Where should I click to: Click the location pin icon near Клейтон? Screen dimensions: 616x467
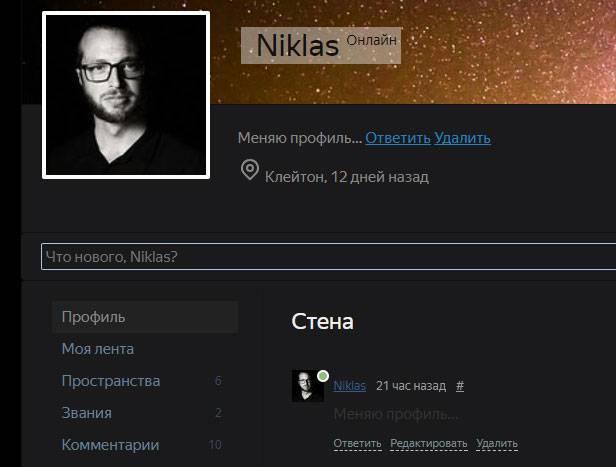tap(250, 170)
